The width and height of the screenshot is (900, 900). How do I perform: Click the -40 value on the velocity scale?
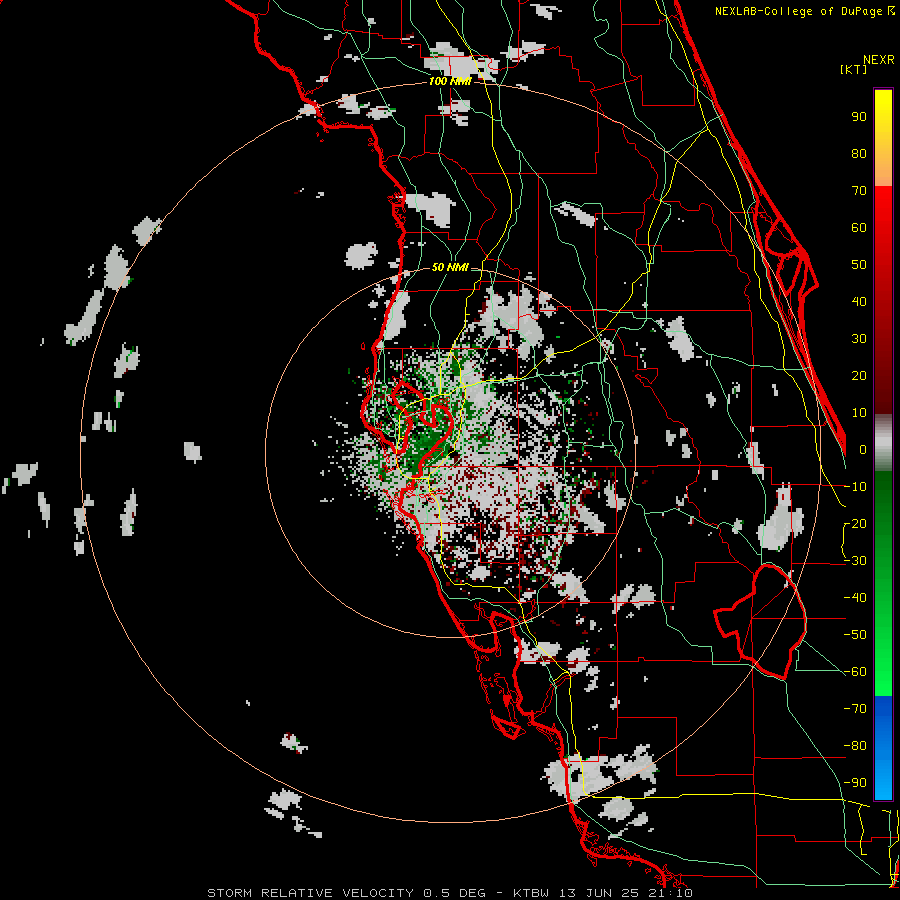pyautogui.click(x=855, y=598)
